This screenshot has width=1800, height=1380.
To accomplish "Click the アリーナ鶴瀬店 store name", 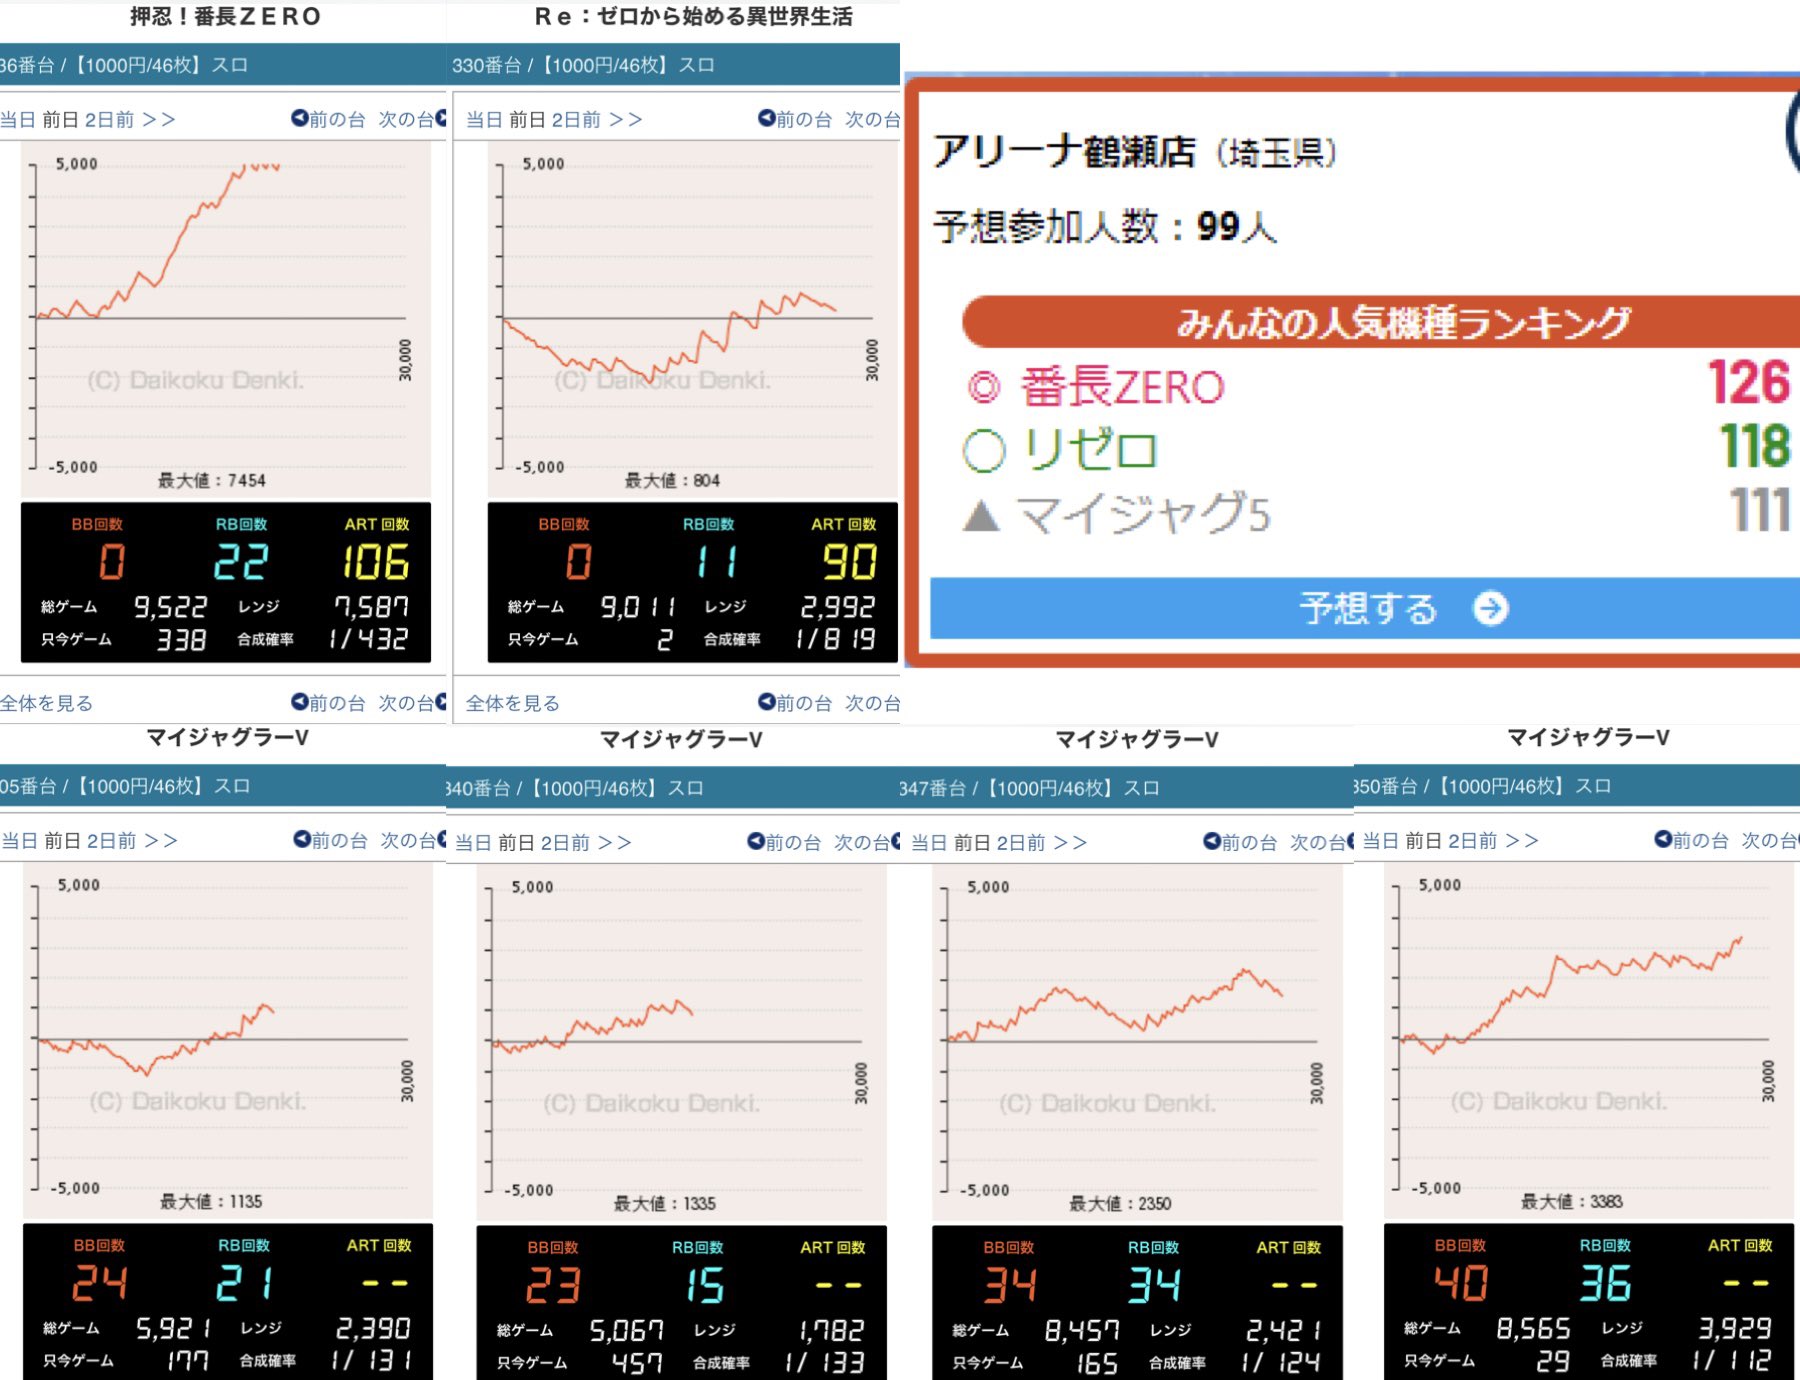I will [1065, 151].
